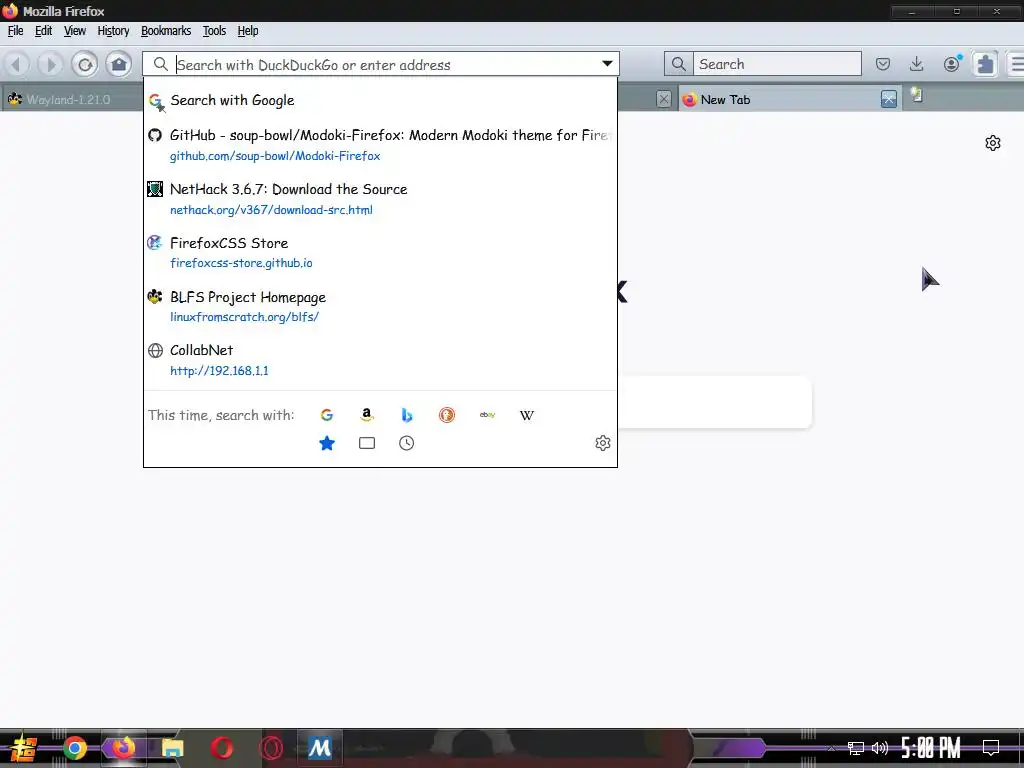Search this time with Amazon icon
The image size is (1024, 768).
tap(366, 415)
